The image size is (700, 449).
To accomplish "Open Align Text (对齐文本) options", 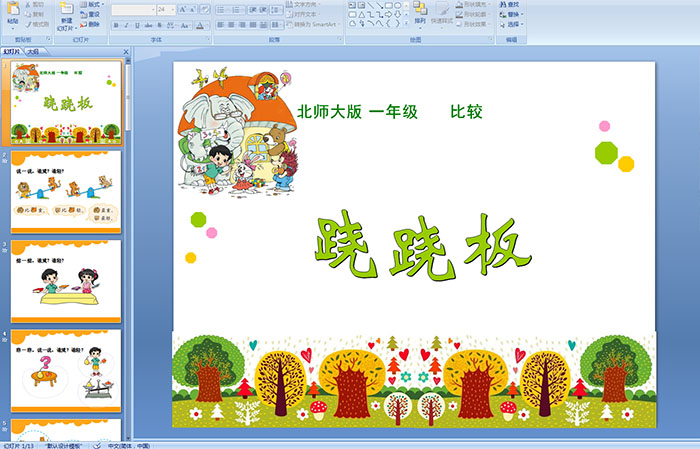I will [304, 14].
